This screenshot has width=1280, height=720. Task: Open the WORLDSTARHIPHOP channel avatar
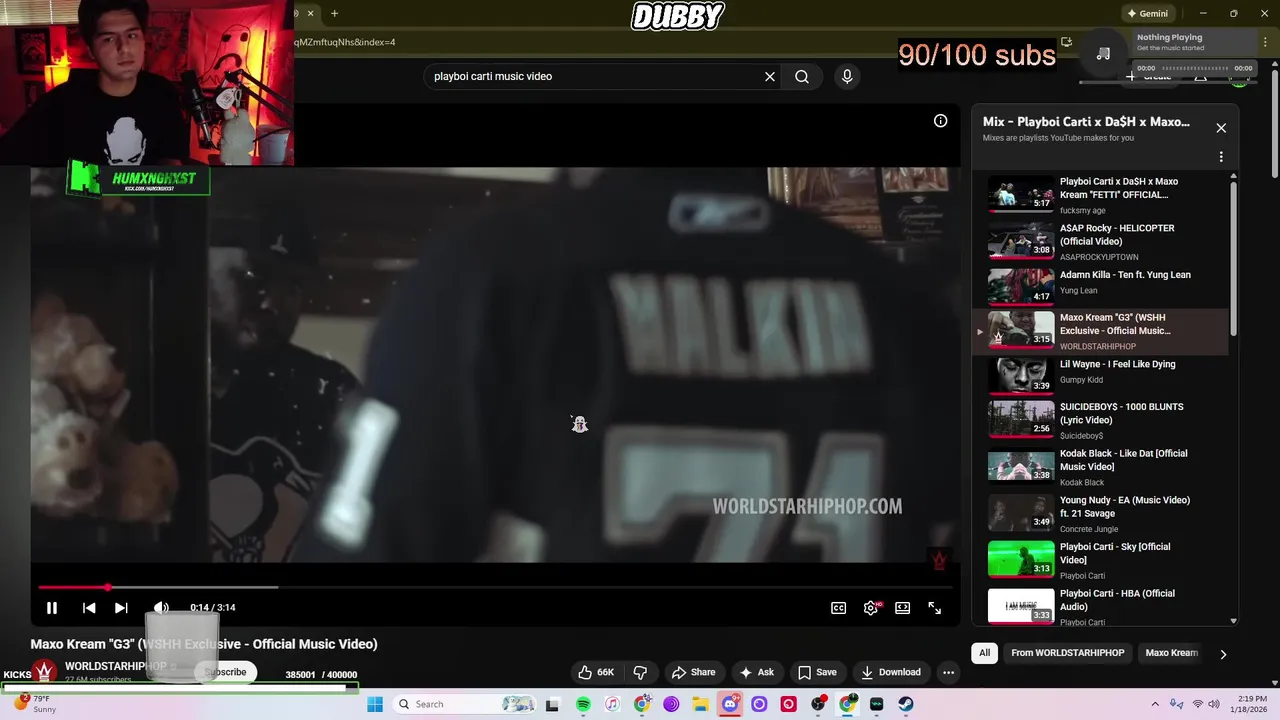coord(44,672)
